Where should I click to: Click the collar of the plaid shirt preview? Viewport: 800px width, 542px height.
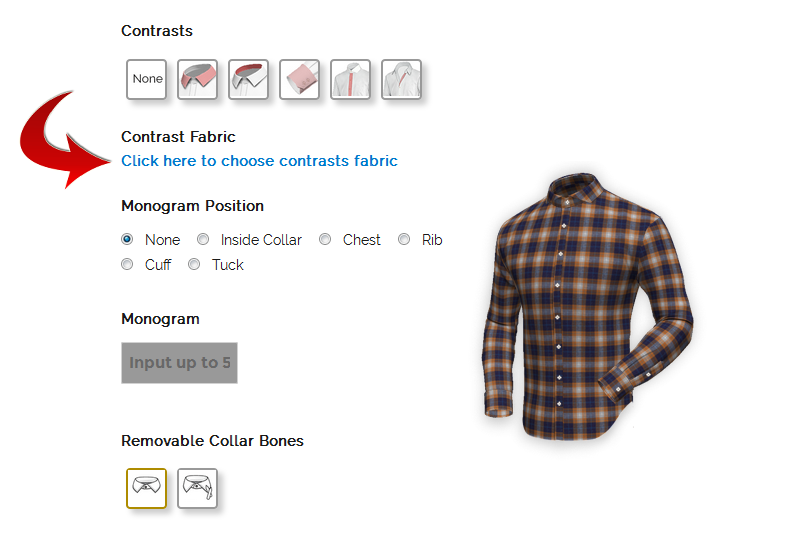coord(576,189)
